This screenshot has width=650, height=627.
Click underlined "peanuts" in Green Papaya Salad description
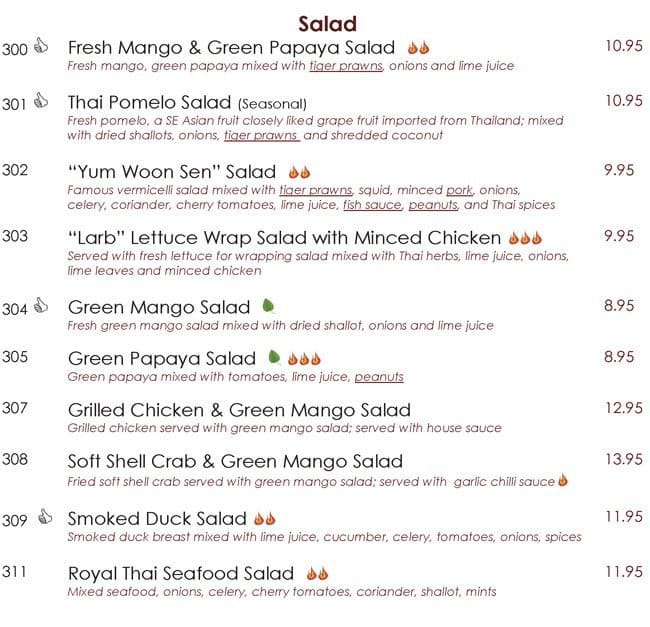pyautogui.click(x=379, y=377)
